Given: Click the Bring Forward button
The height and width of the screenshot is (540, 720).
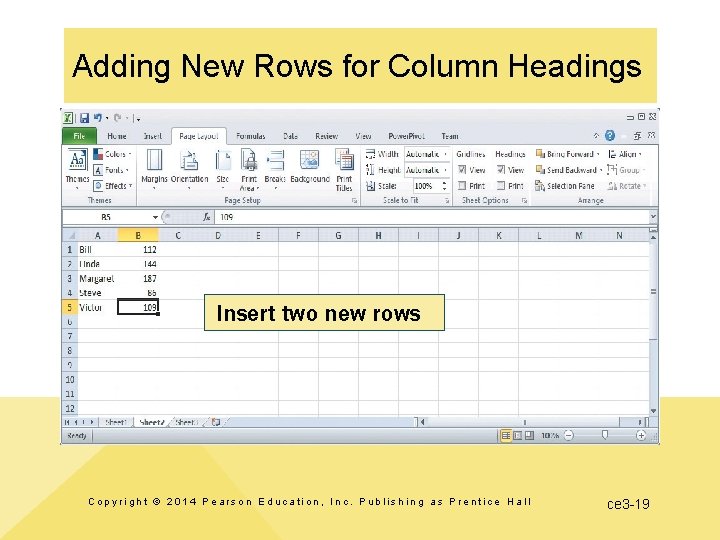Looking at the screenshot, I should 568,154.
